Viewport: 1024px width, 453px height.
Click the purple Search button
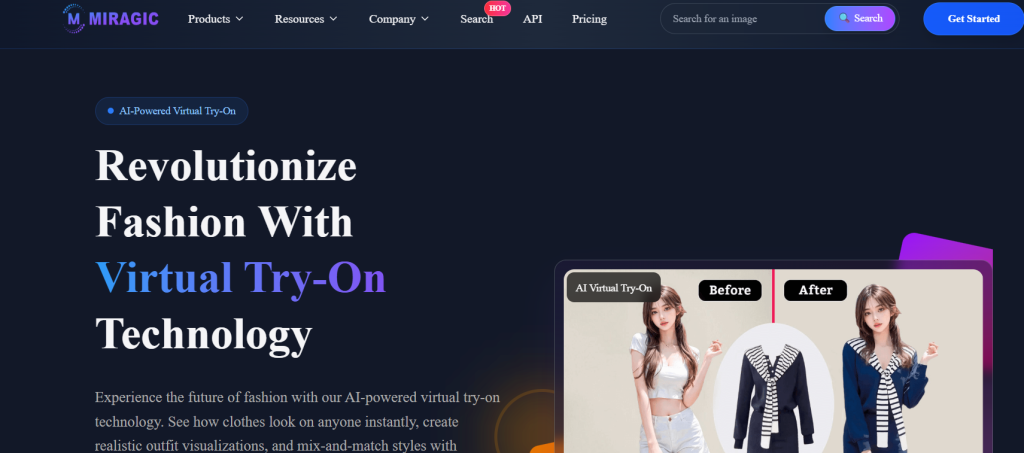859,18
